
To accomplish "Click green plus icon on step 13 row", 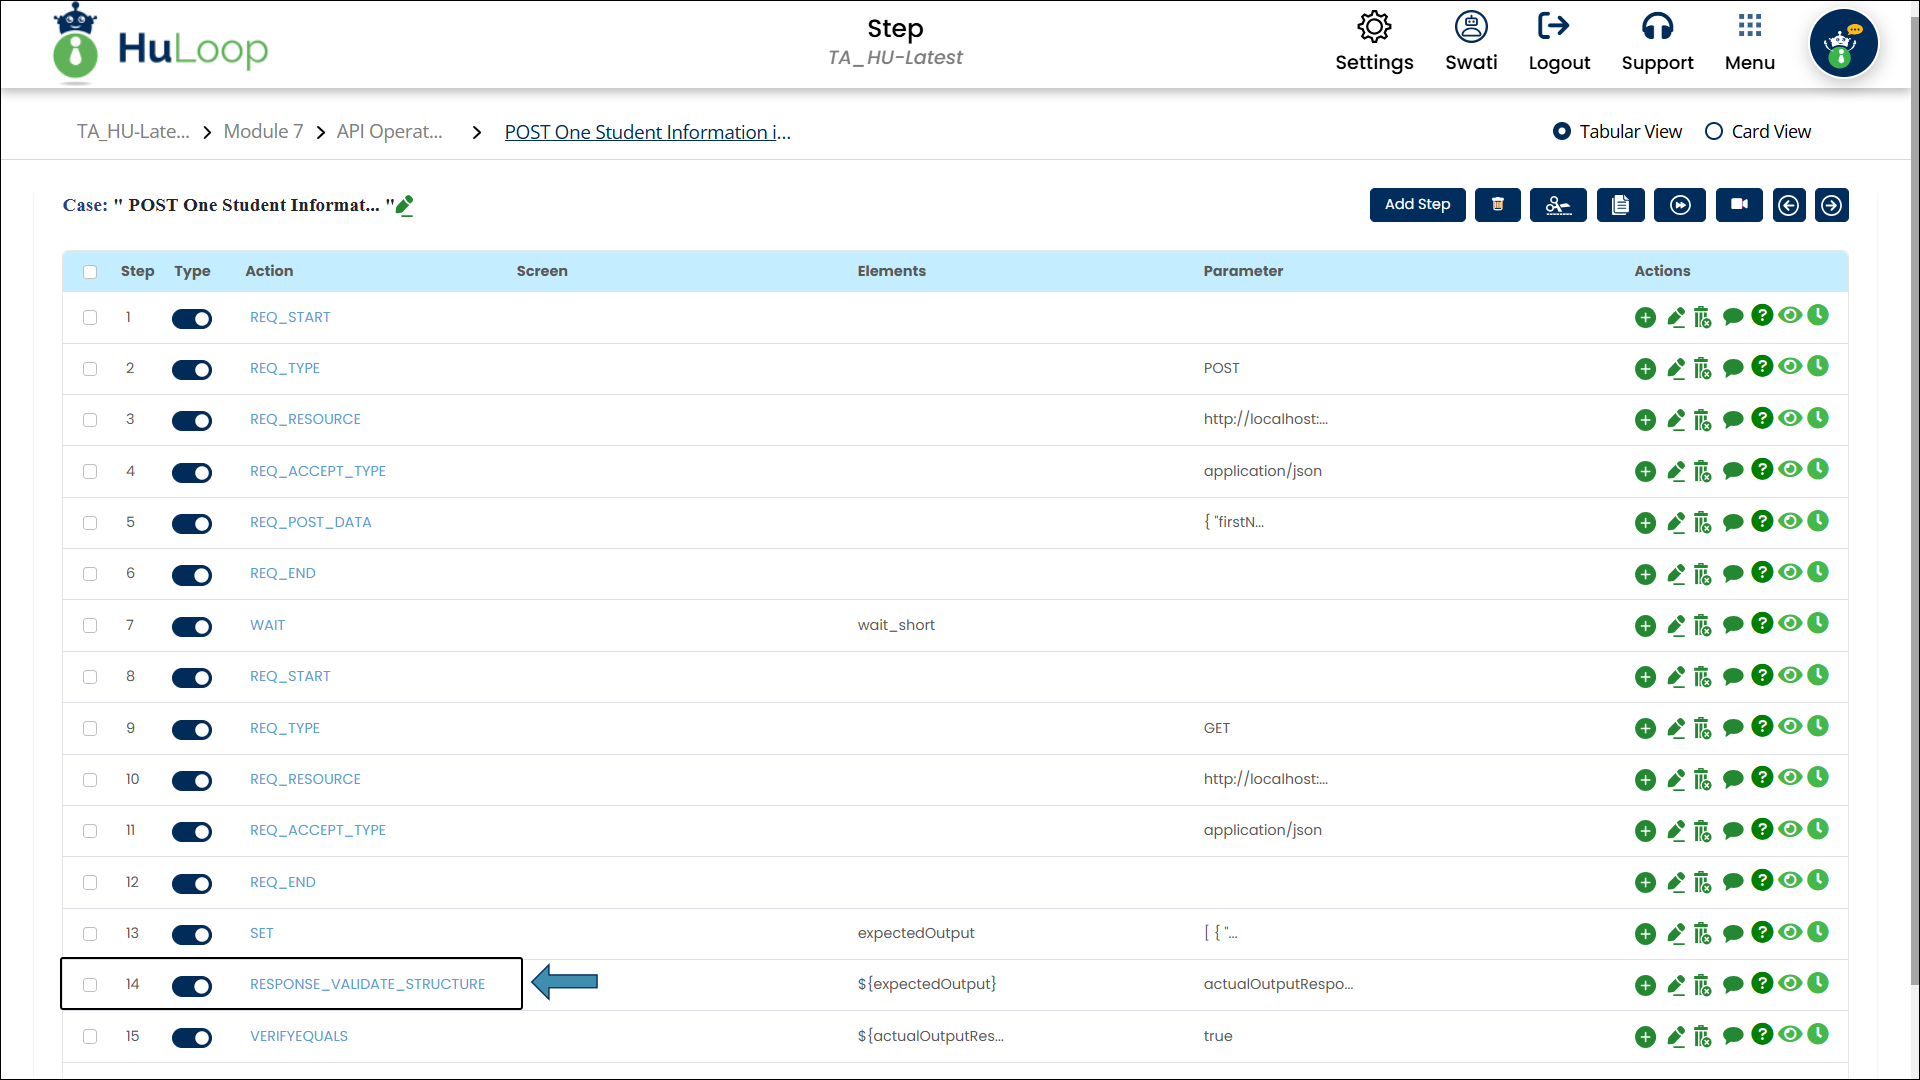I will coord(1645,934).
